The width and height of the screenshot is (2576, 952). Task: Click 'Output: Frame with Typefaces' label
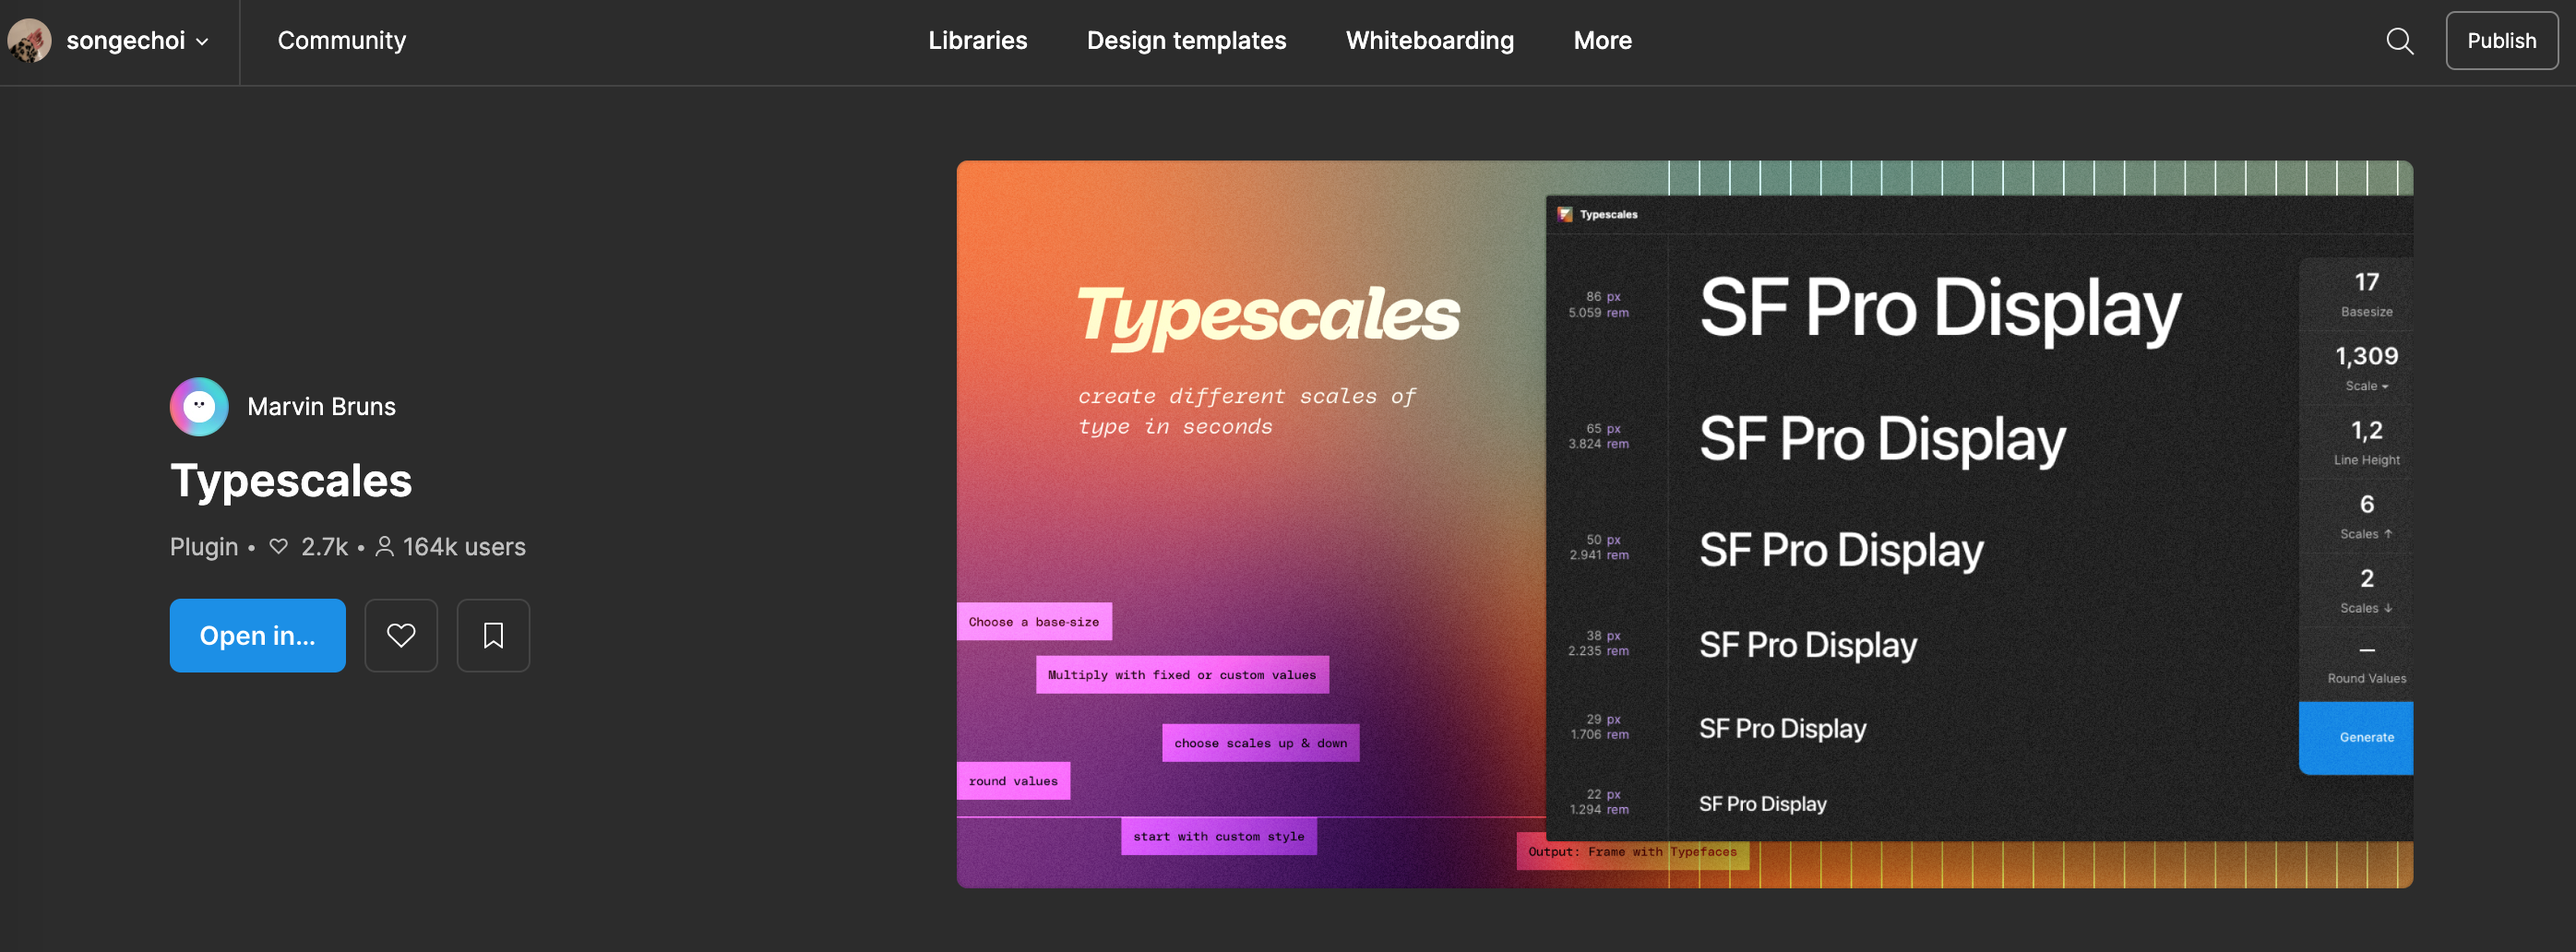1632,851
